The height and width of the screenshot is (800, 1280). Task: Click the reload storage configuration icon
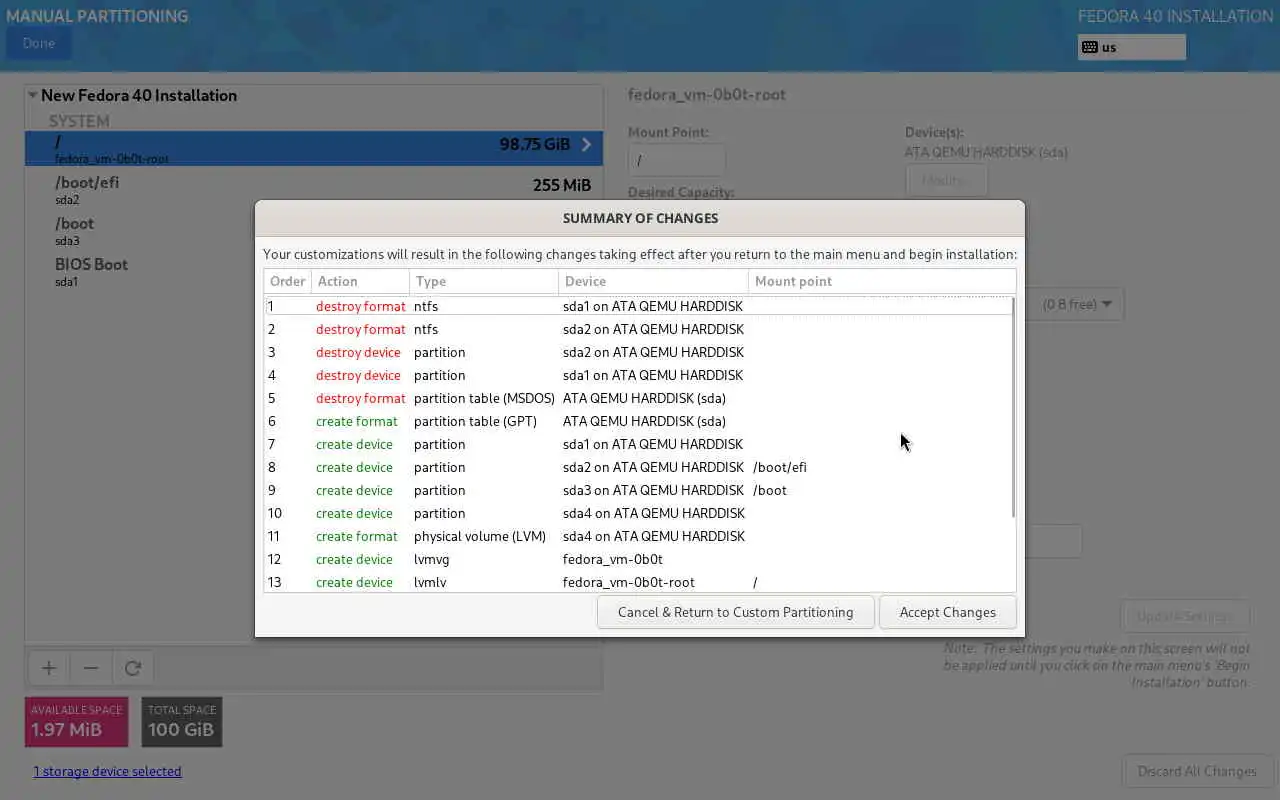(133, 668)
